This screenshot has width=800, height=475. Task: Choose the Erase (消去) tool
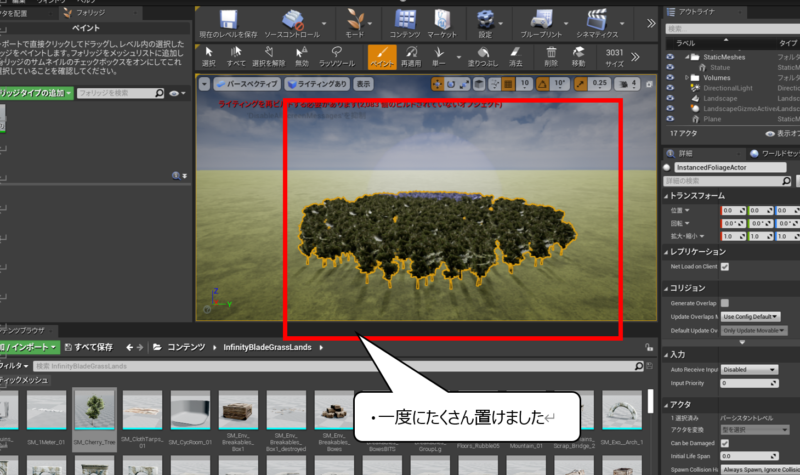(x=515, y=57)
